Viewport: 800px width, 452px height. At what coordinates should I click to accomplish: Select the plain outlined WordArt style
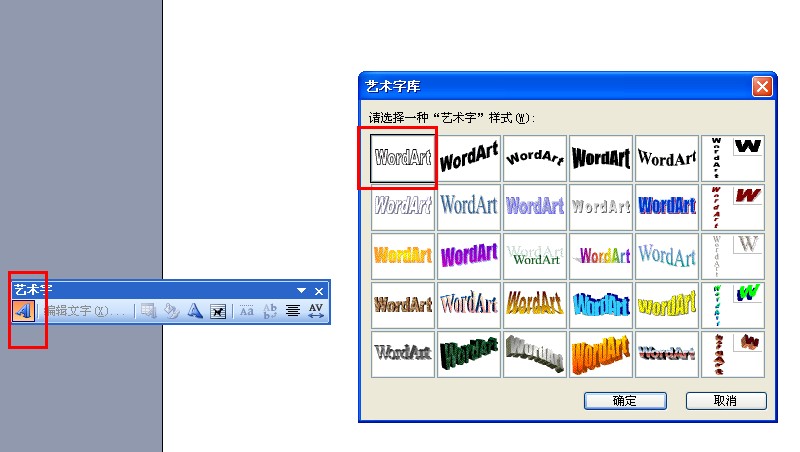click(x=403, y=159)
